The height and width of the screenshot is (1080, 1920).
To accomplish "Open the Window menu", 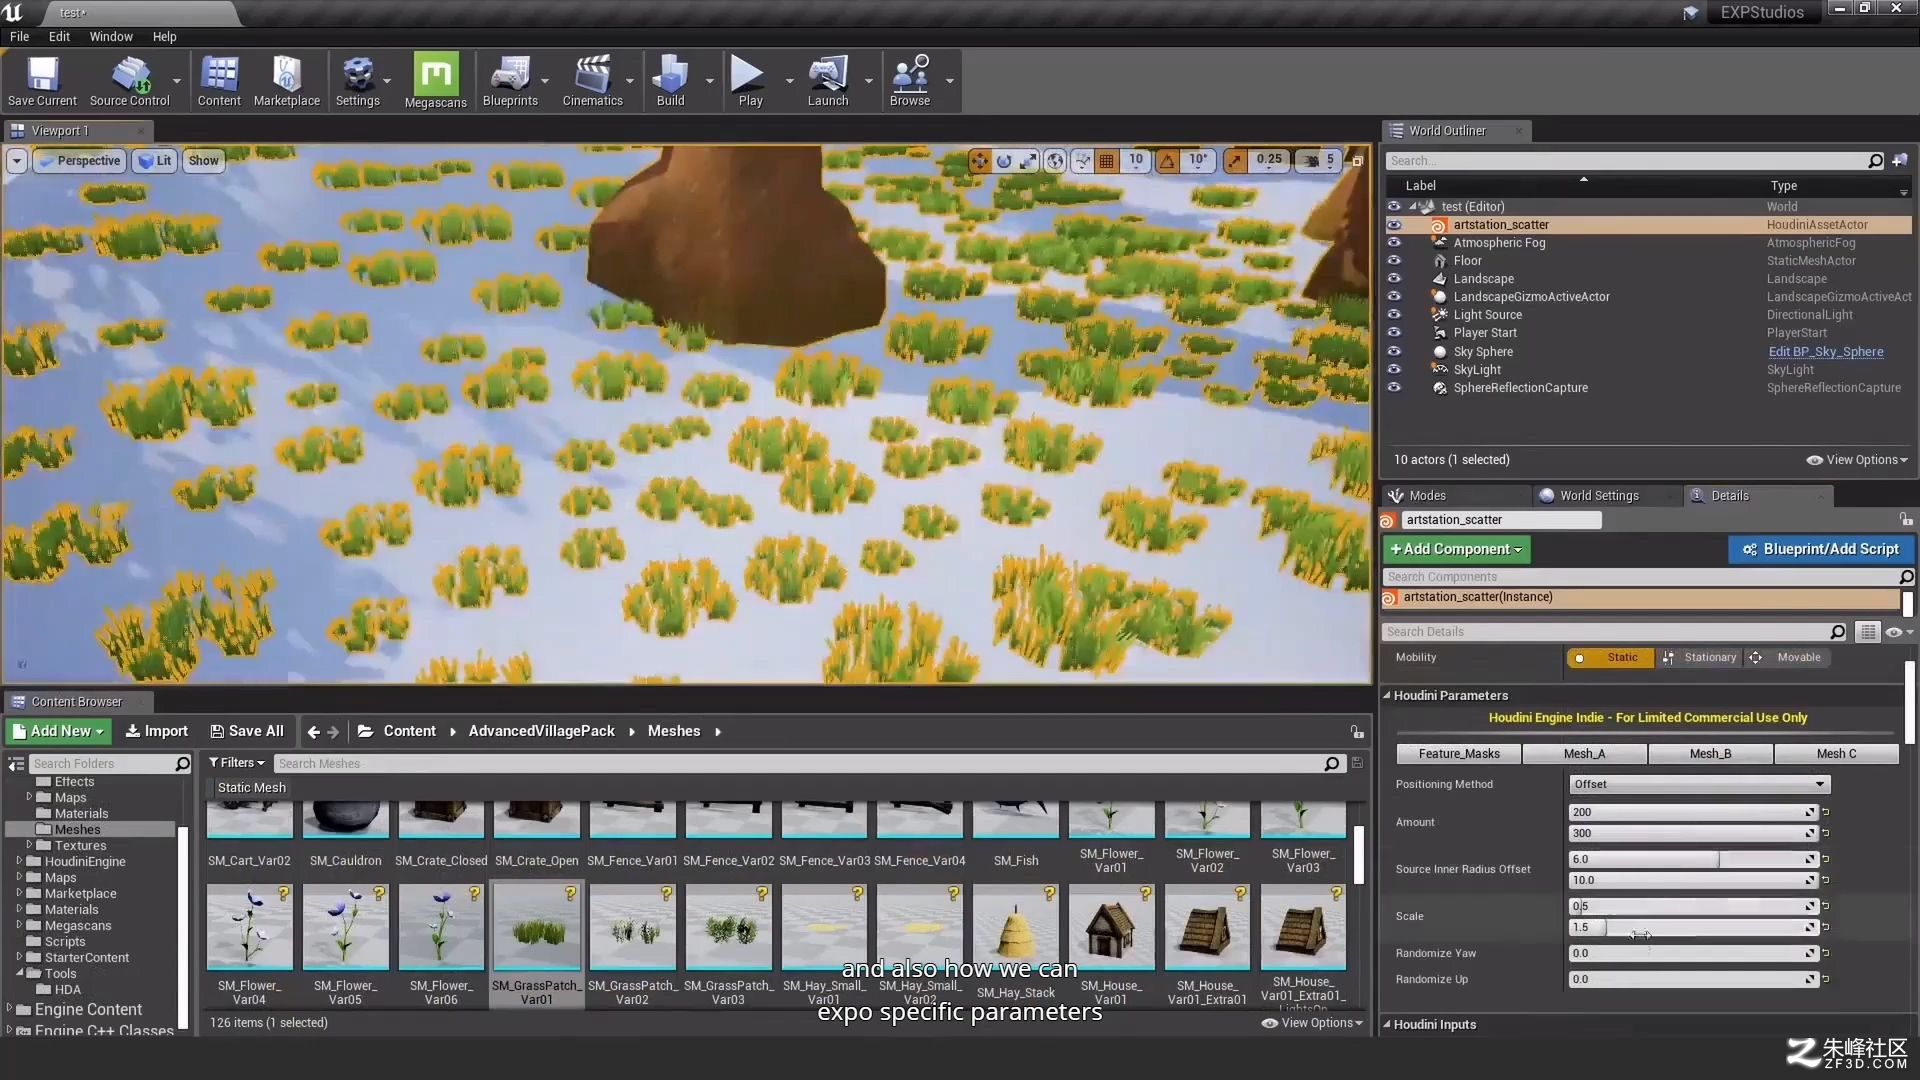I will coord(111,37).
